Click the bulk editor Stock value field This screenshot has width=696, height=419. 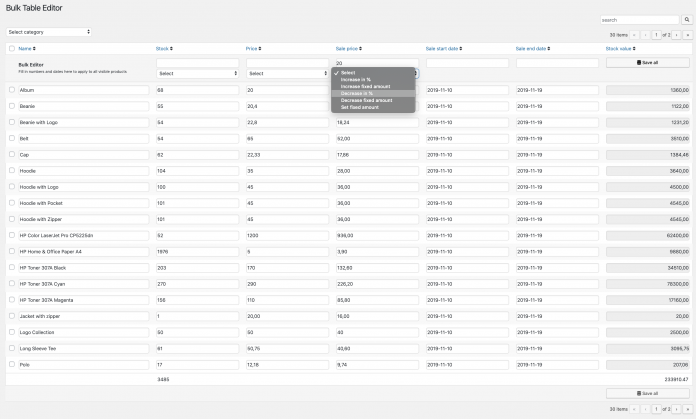(198, 63)
